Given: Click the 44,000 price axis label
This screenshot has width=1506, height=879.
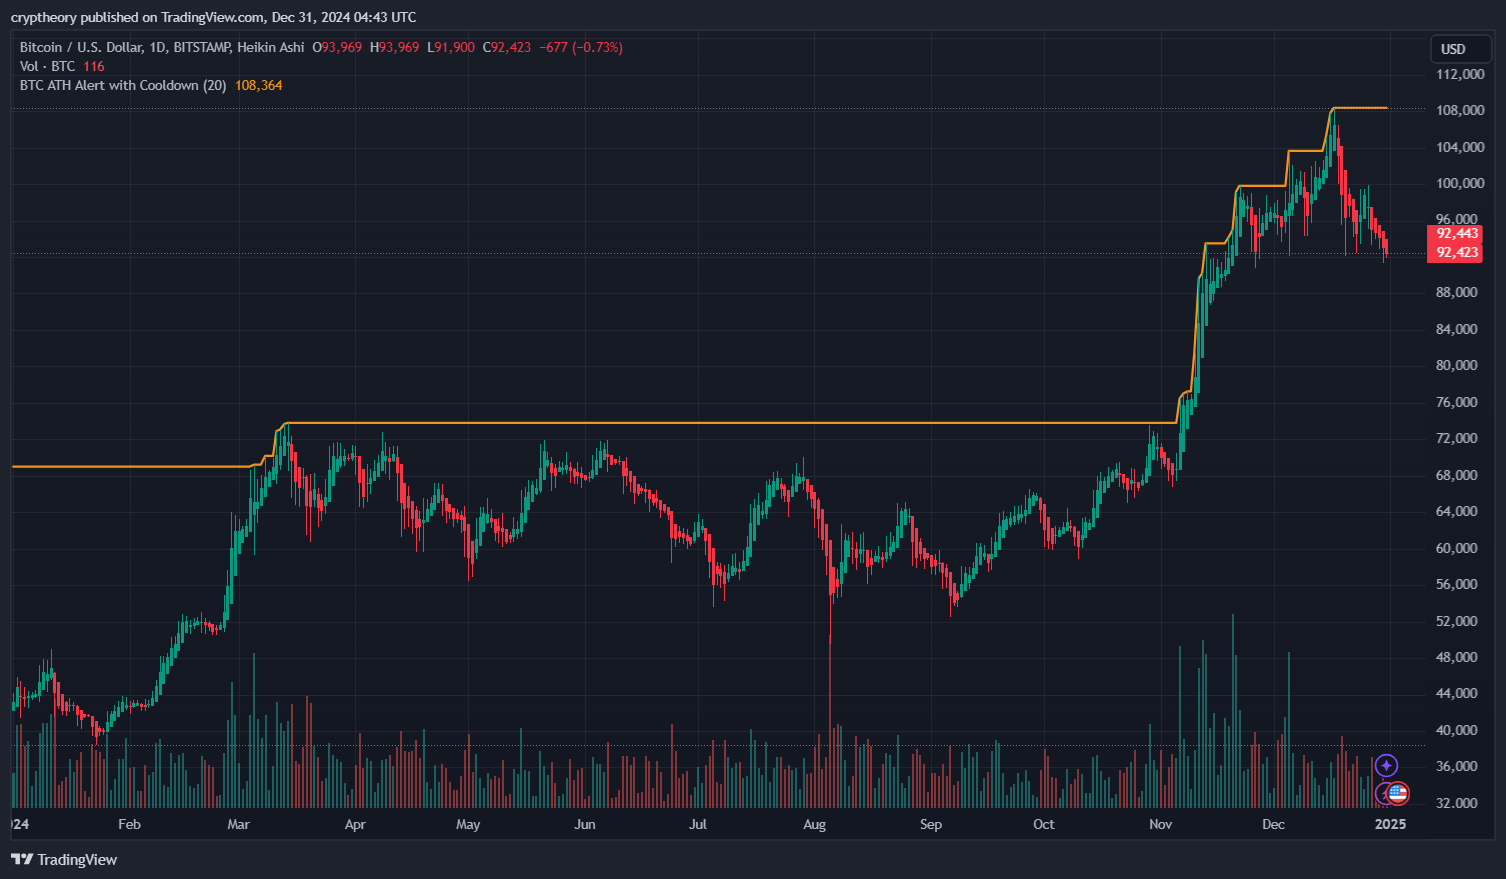Looking at the screenshot, I should pyautogui.click(x=1457, y=693).
